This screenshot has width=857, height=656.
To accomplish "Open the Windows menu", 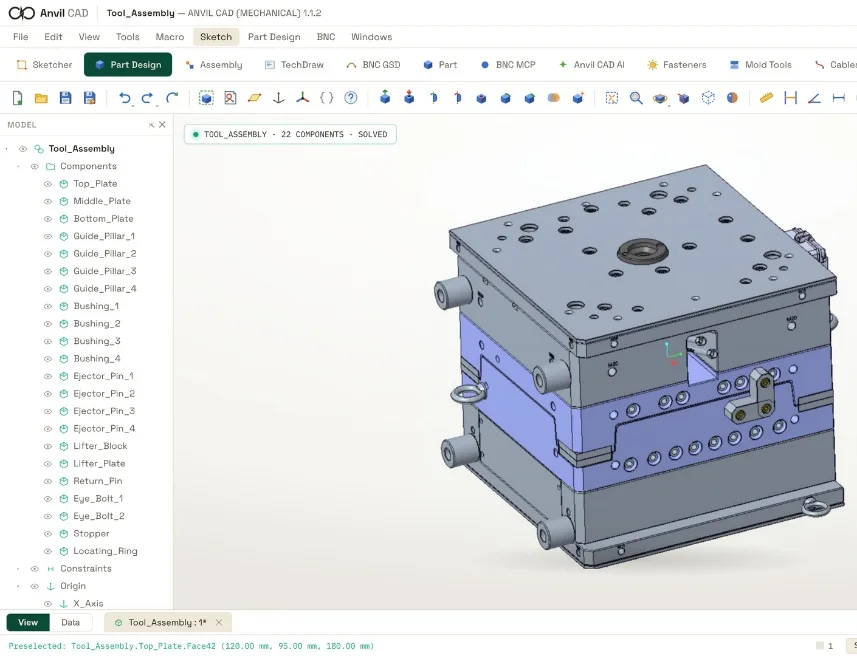I will [x=371, y=37].
